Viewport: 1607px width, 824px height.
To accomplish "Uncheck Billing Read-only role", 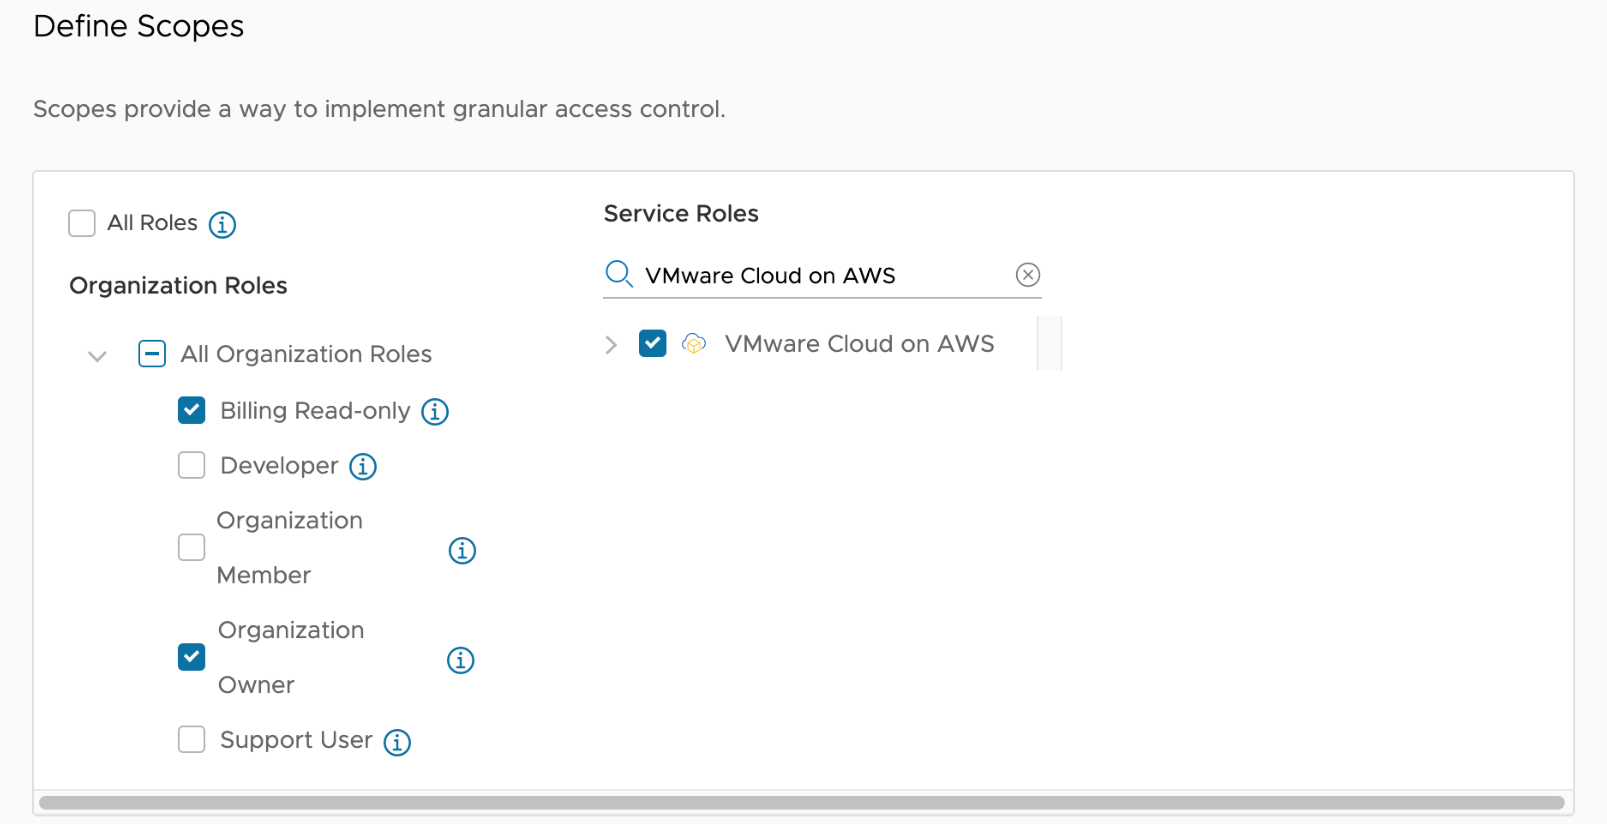I will click(x=192, y=411).
